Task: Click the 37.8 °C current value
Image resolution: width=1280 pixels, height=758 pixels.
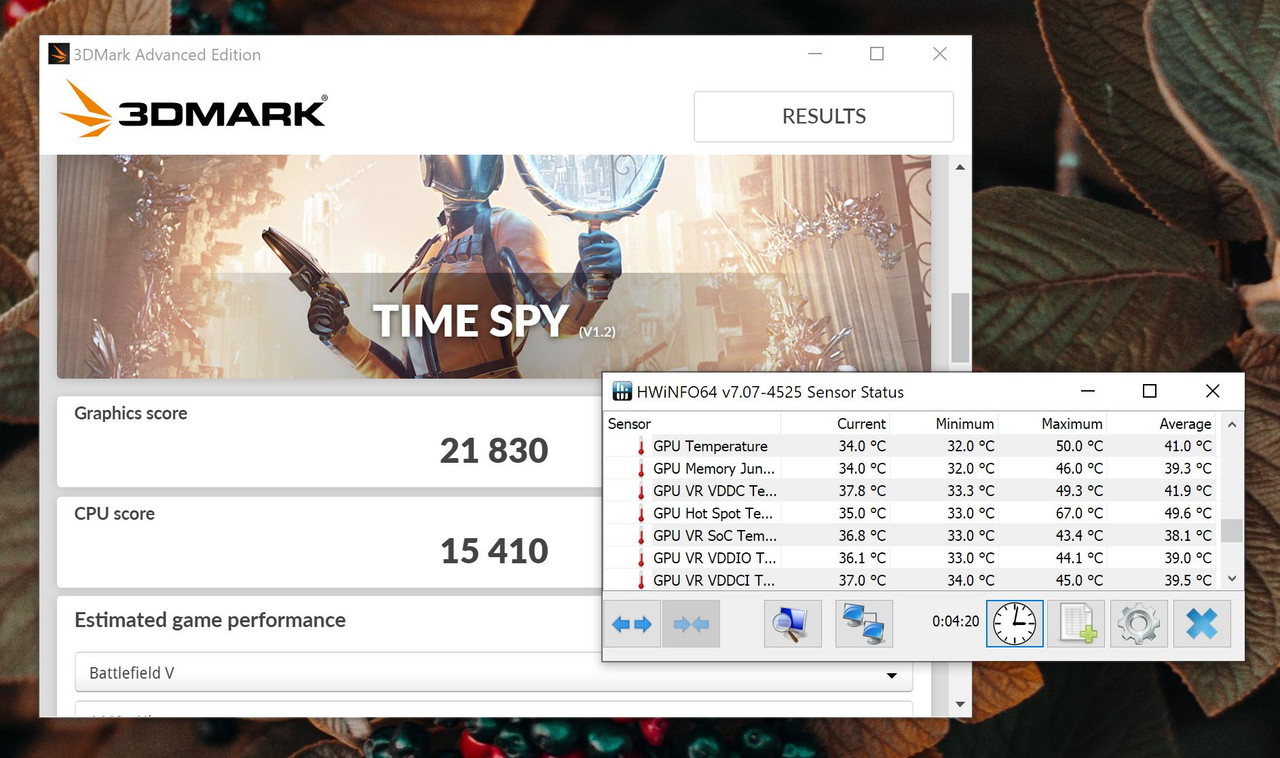Action: click(862, 491)
